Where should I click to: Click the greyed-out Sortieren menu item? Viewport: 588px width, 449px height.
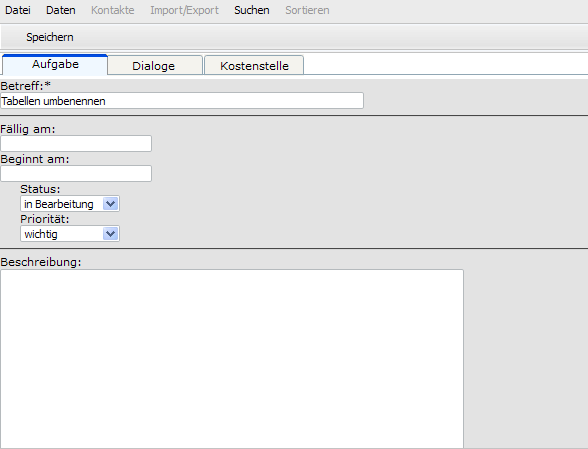coord(307,10)
